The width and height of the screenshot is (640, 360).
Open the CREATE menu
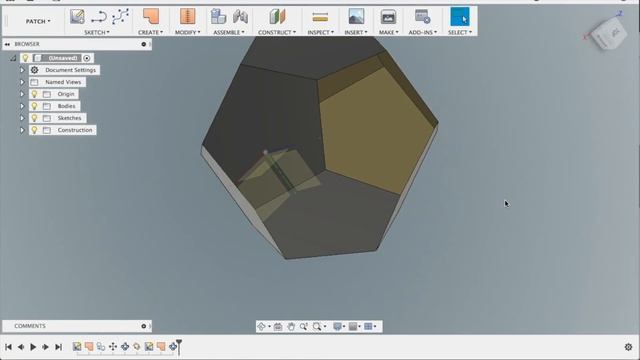coord(150,32)
